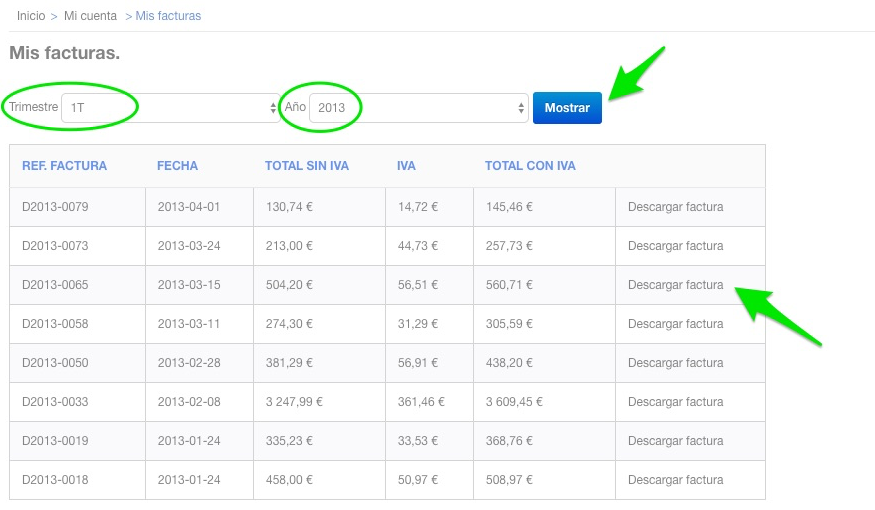Open the Año dropdown showing 2013
Screen dimensions: 875x510
pyautogui.click(x=419, y=108)
